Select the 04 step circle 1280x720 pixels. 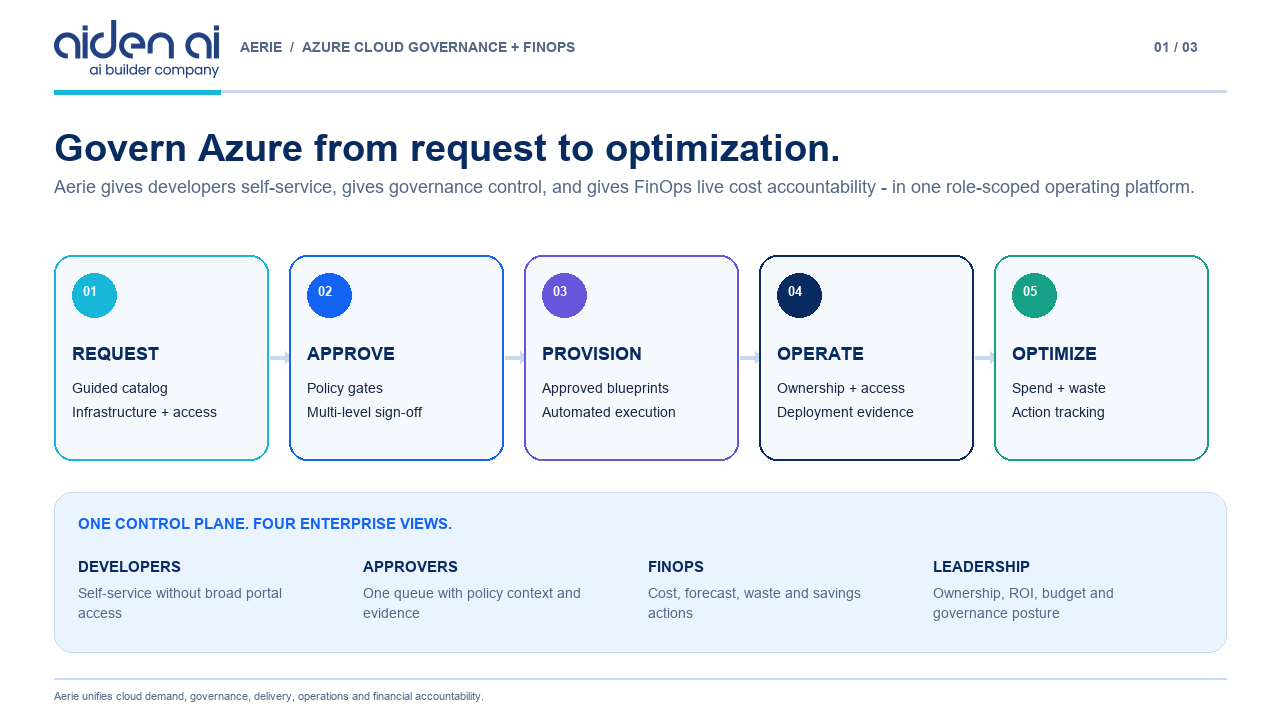[x=799, y=295]
